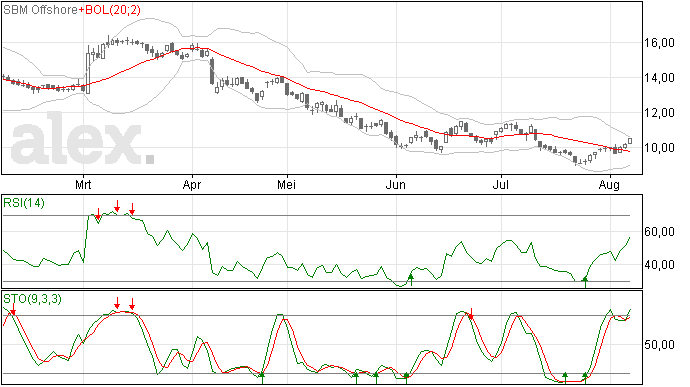Click the Mrt month label
The height and width of the screenshot is (387, 690).
(83, 184)
